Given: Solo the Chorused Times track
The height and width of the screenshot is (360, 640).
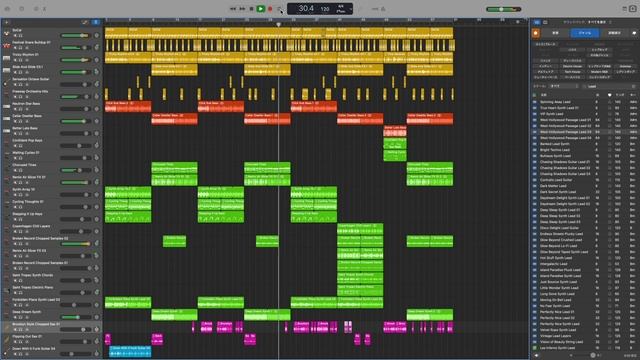Looking at the screenshot, I should [x=20, y=171].
